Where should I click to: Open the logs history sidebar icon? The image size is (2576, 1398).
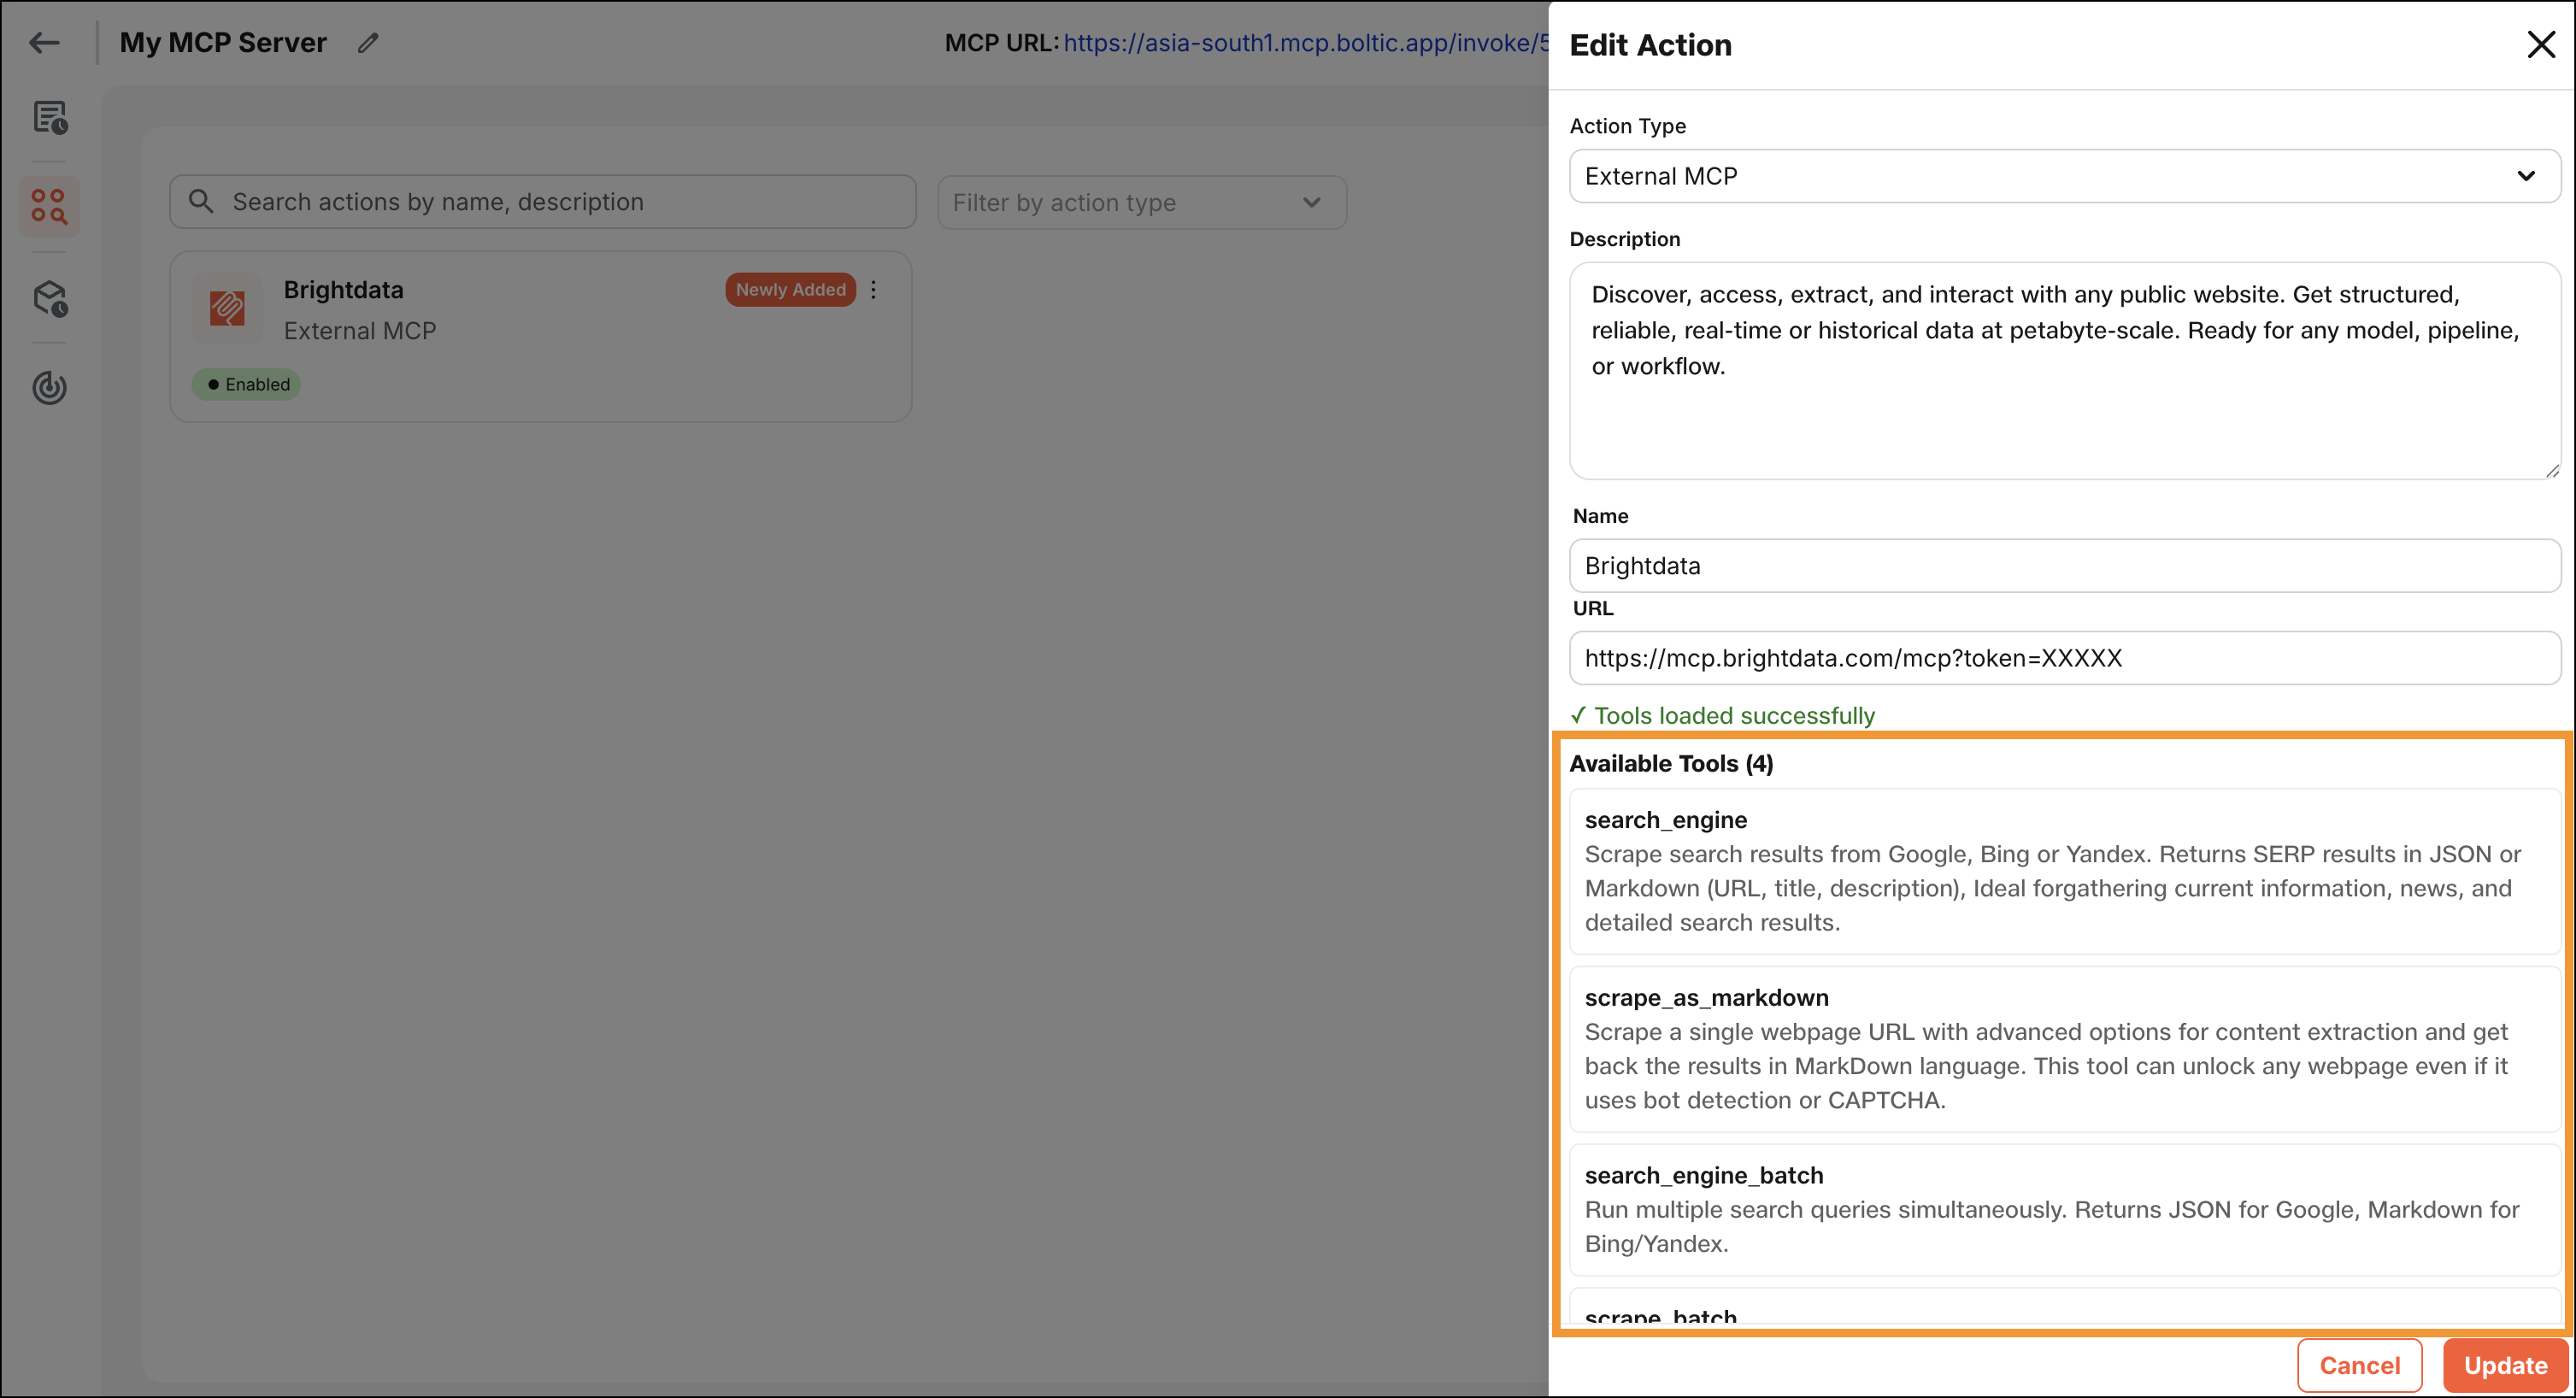[x=50, y=118]
